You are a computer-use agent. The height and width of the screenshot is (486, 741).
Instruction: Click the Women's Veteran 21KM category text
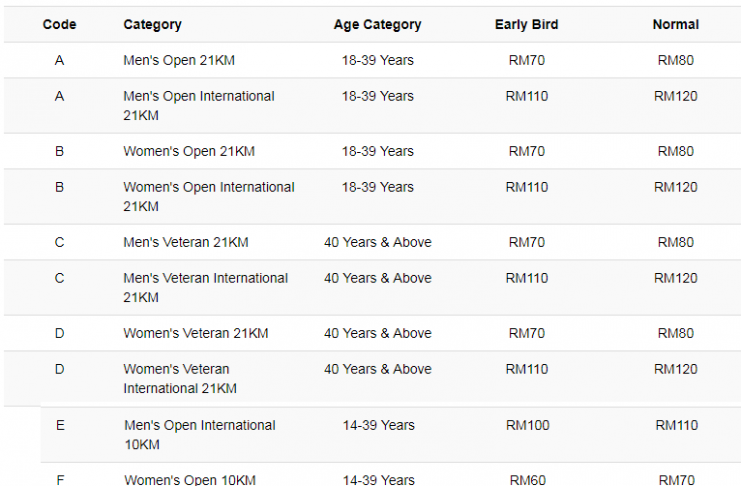[196, 333]
